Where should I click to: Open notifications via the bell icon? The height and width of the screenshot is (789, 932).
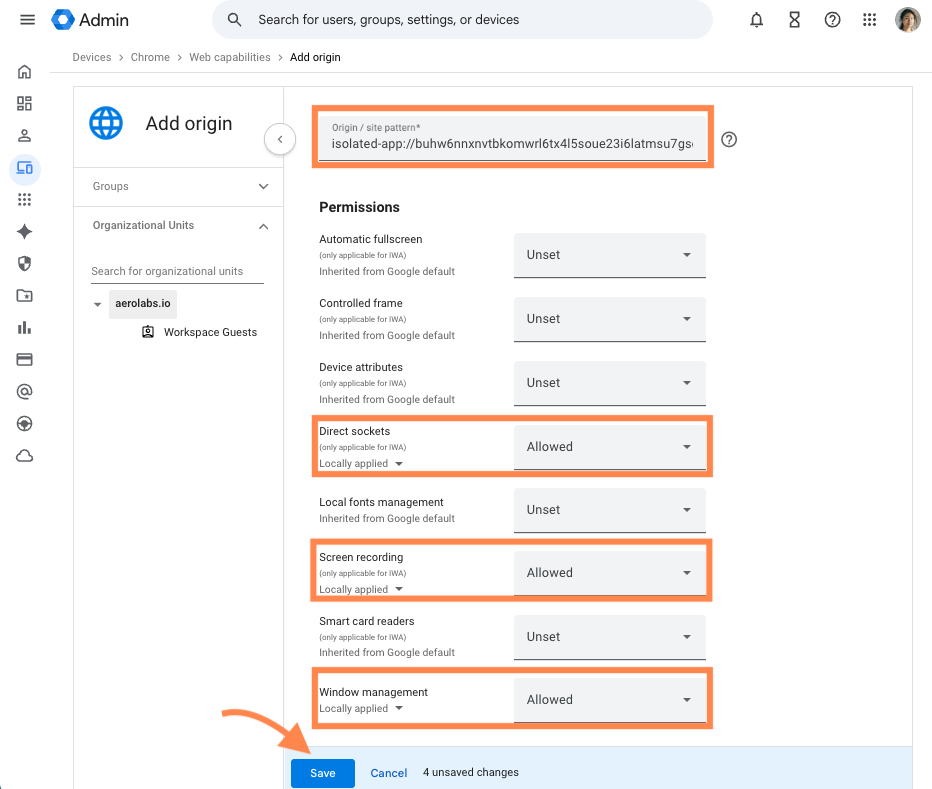[x=757, y=19]
